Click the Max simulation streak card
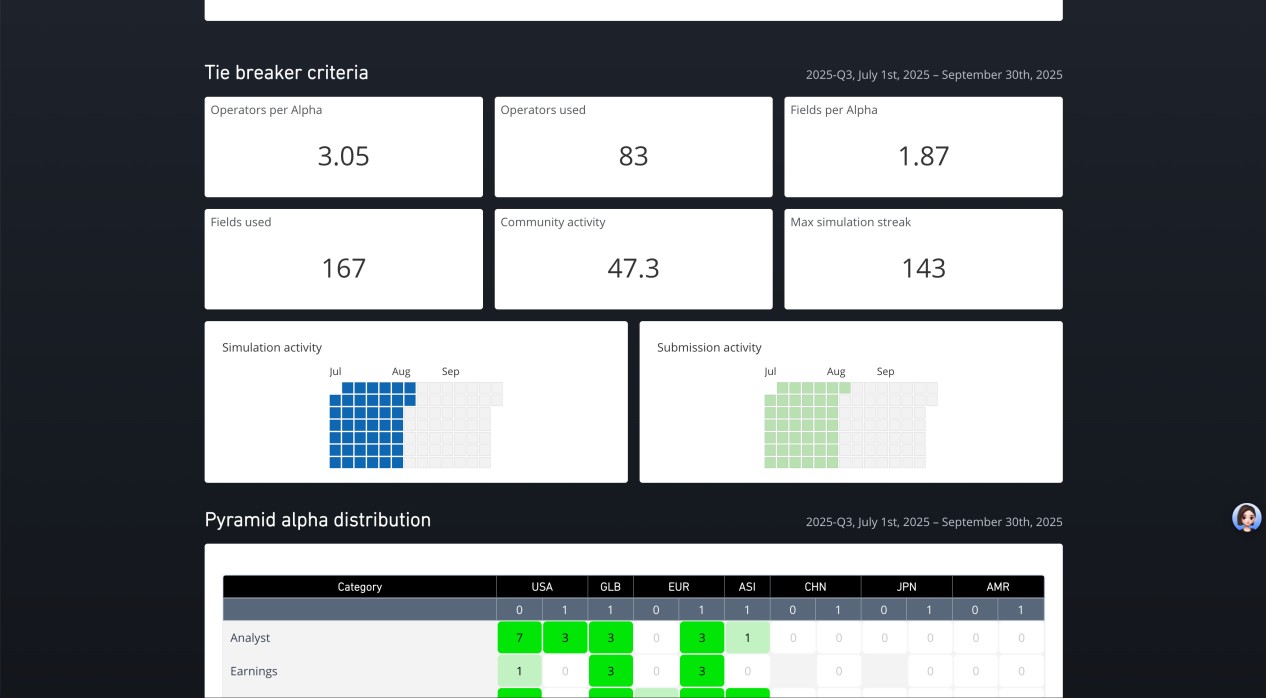This screenshot has width=1266, height=698. pos(923,259)
